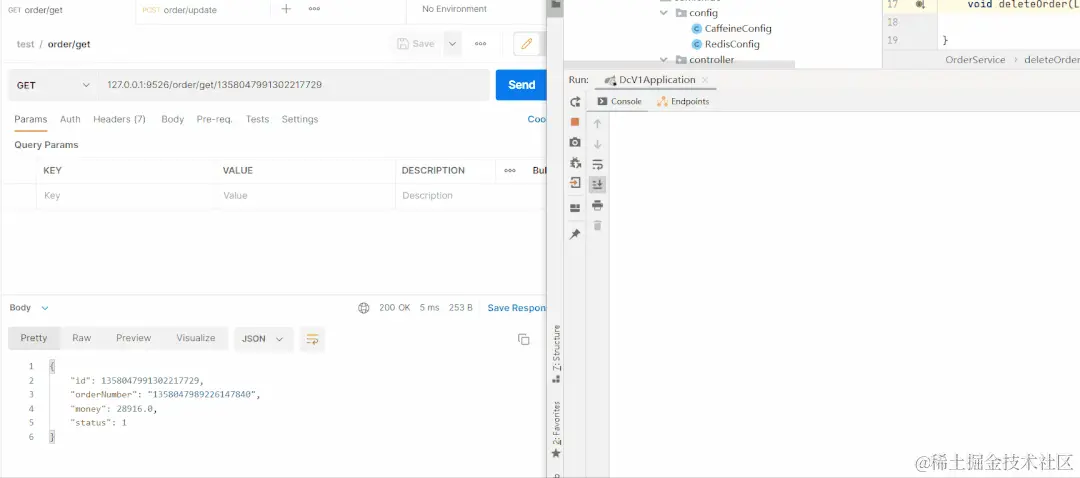This screenshot has height=478, width=1080.
Task: Select the Settings tab
Action: click(300, 119)
